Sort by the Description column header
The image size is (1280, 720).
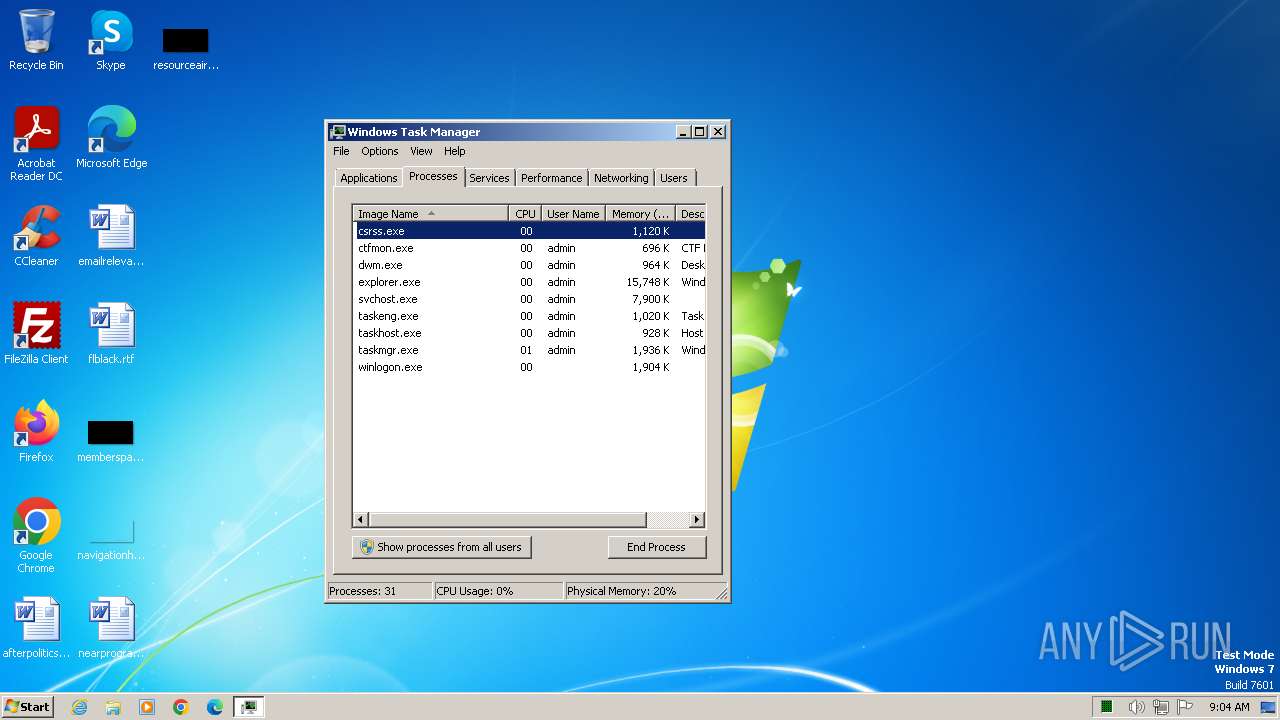(691, 214)
